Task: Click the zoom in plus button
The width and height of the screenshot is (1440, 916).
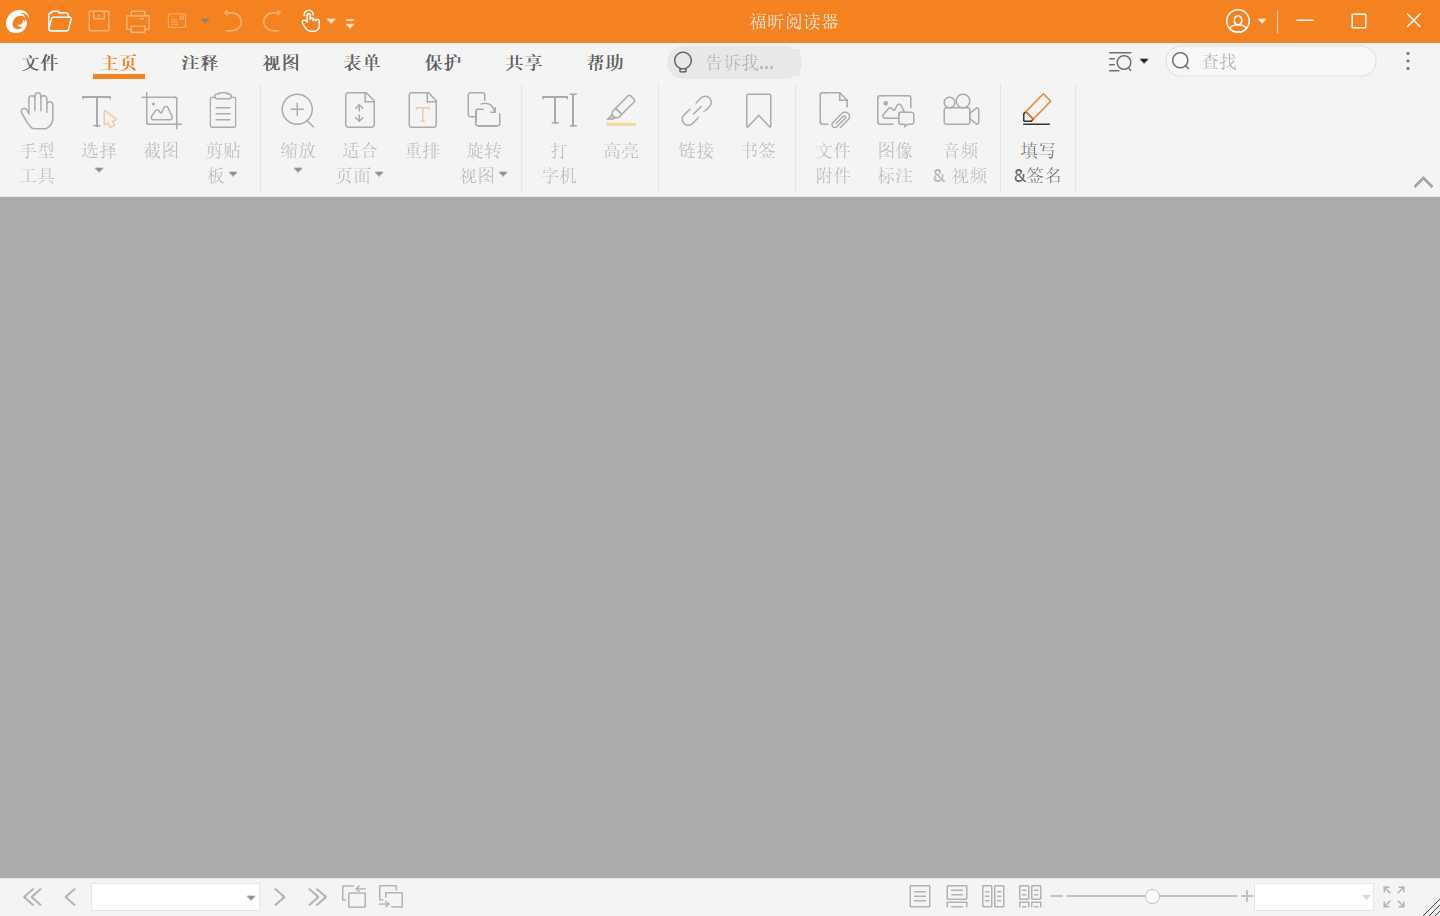Action: coord(1247,897)
